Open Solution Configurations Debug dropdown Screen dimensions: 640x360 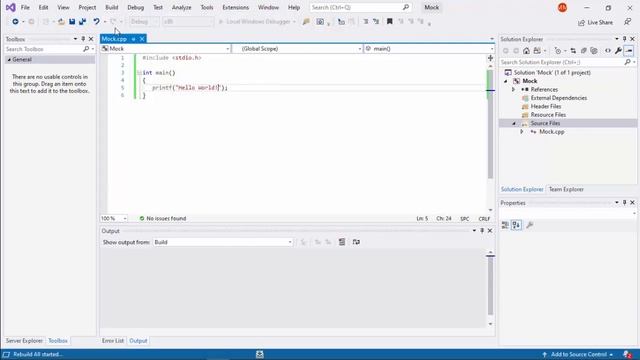coord(144,22)
